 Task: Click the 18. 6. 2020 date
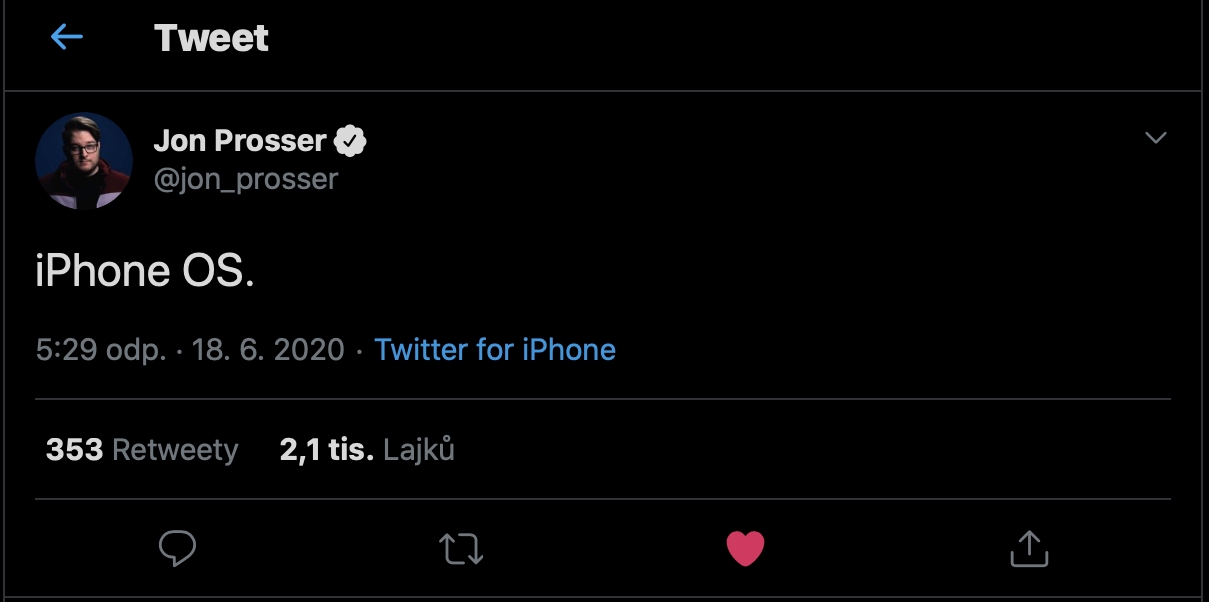(x=268, y=350)
